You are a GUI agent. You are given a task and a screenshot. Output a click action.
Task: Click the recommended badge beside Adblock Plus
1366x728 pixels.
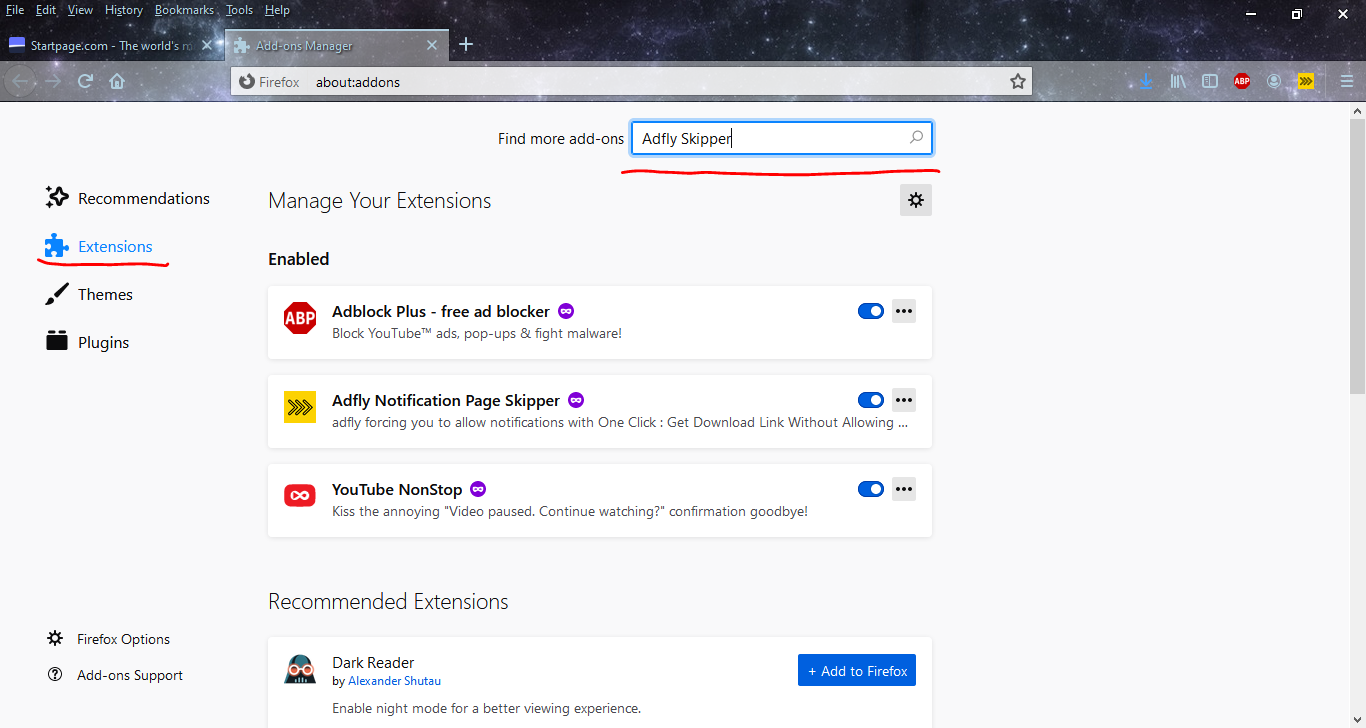coord(566,311)
